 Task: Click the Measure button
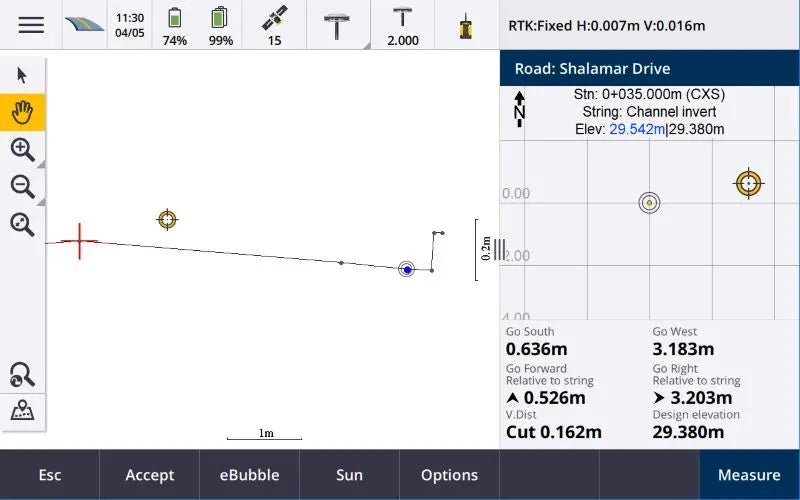pos(749,475)
